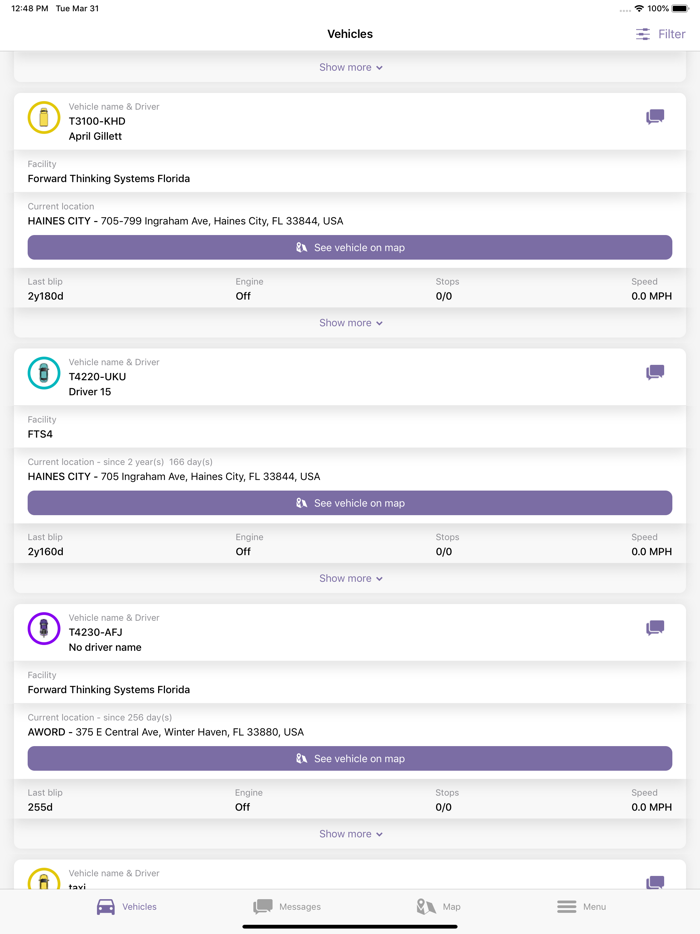Expand Show more for T4230-AFJ

(x=350, y=833)
